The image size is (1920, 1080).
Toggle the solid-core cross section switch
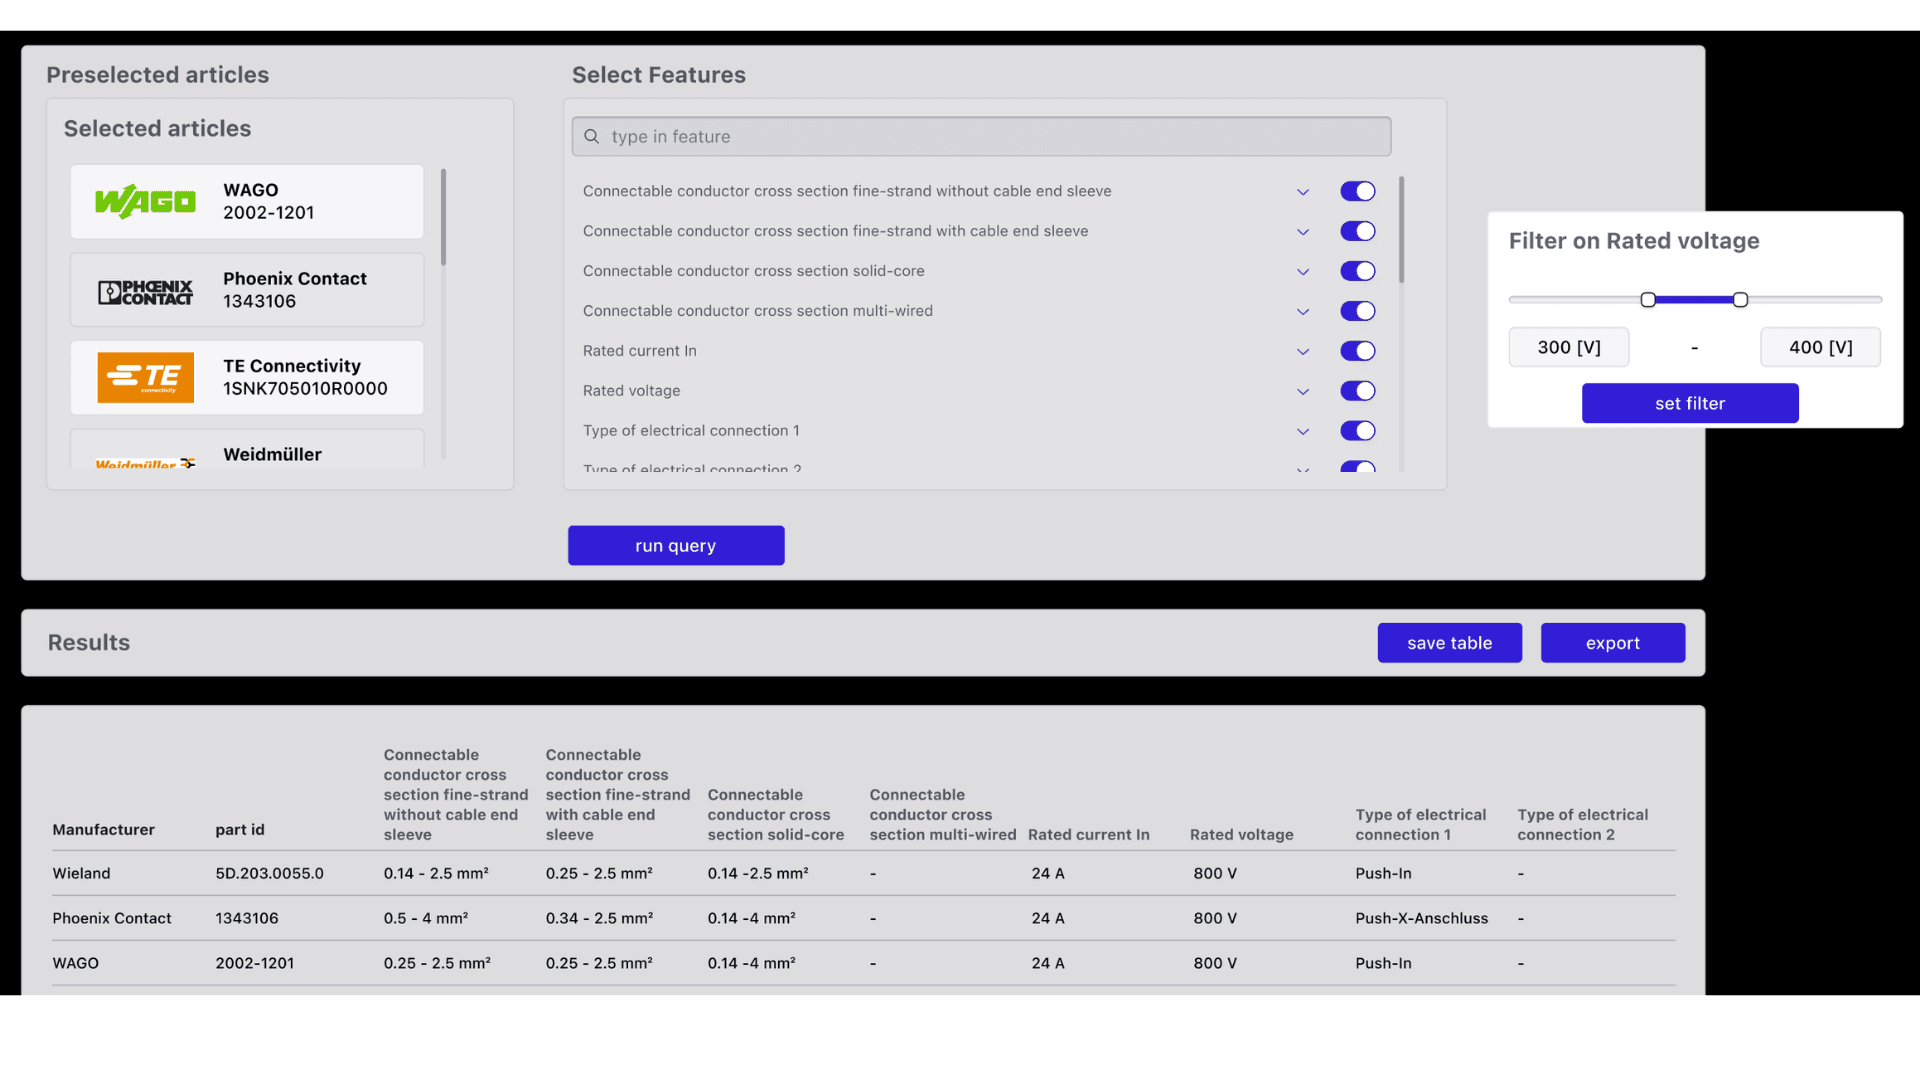(1357, 271)
